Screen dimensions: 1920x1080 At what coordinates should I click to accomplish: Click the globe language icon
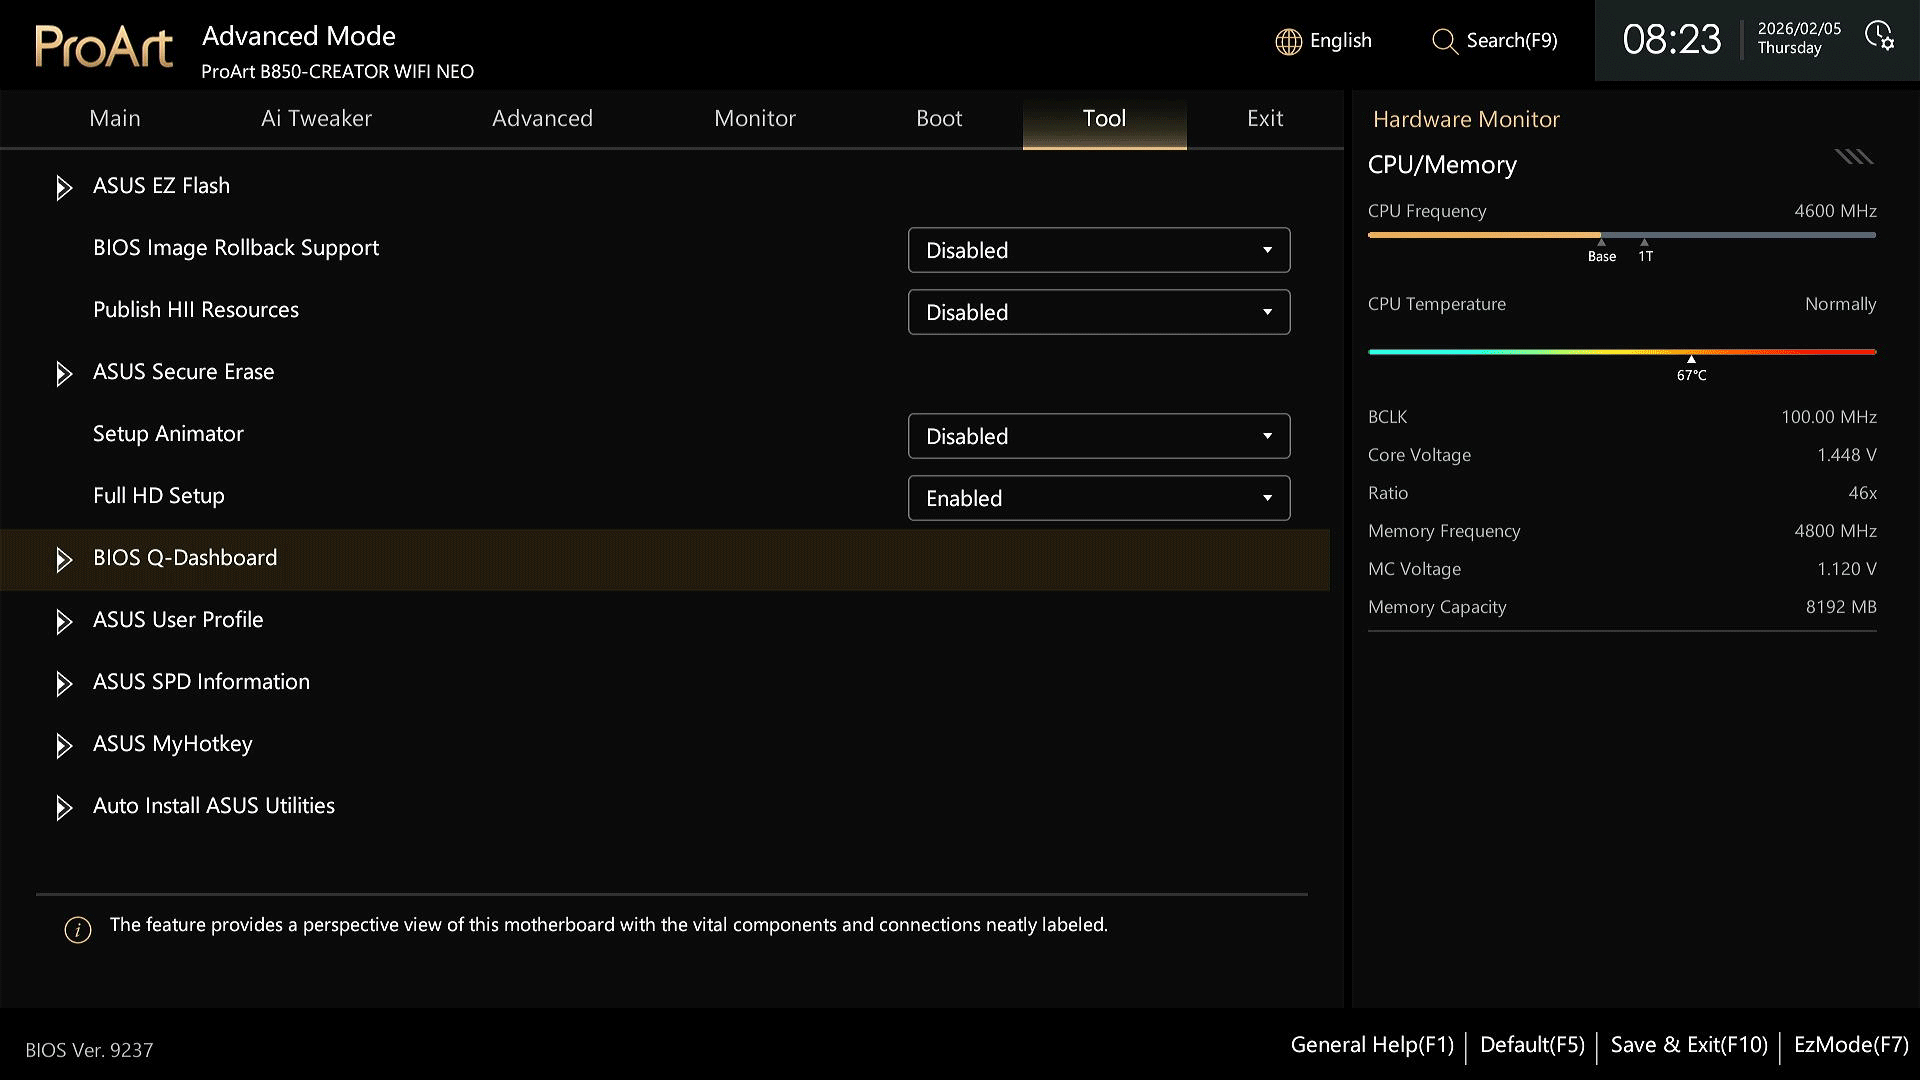coord(1288,41)
